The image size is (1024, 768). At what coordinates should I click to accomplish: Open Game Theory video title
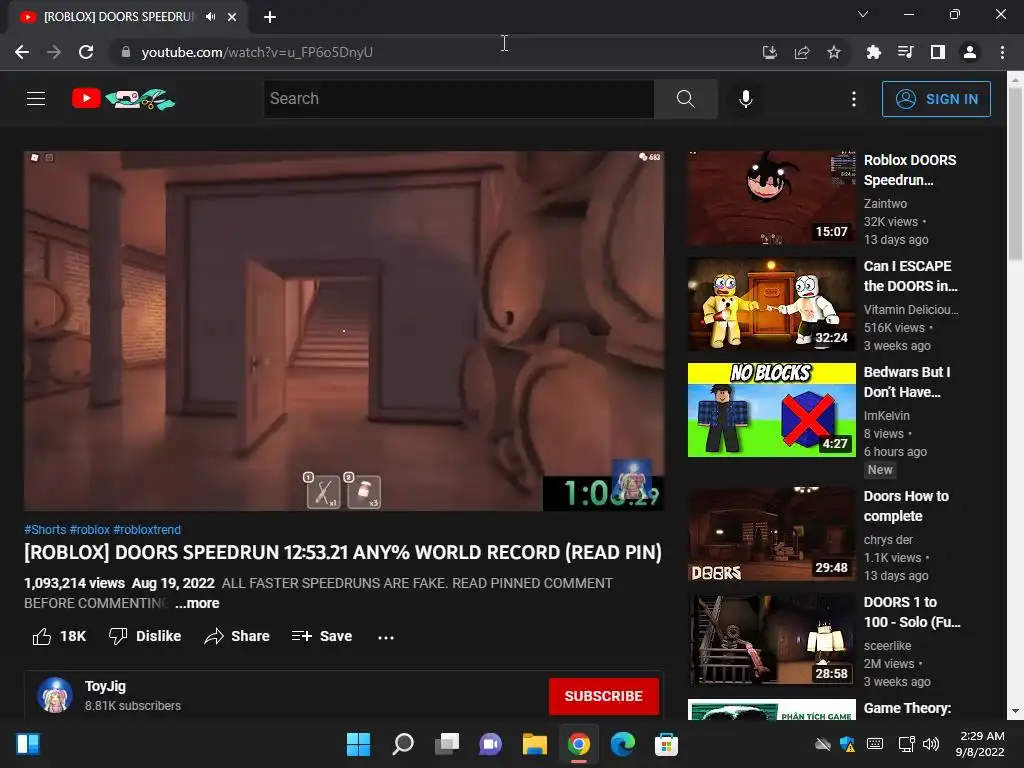[907, 709]
